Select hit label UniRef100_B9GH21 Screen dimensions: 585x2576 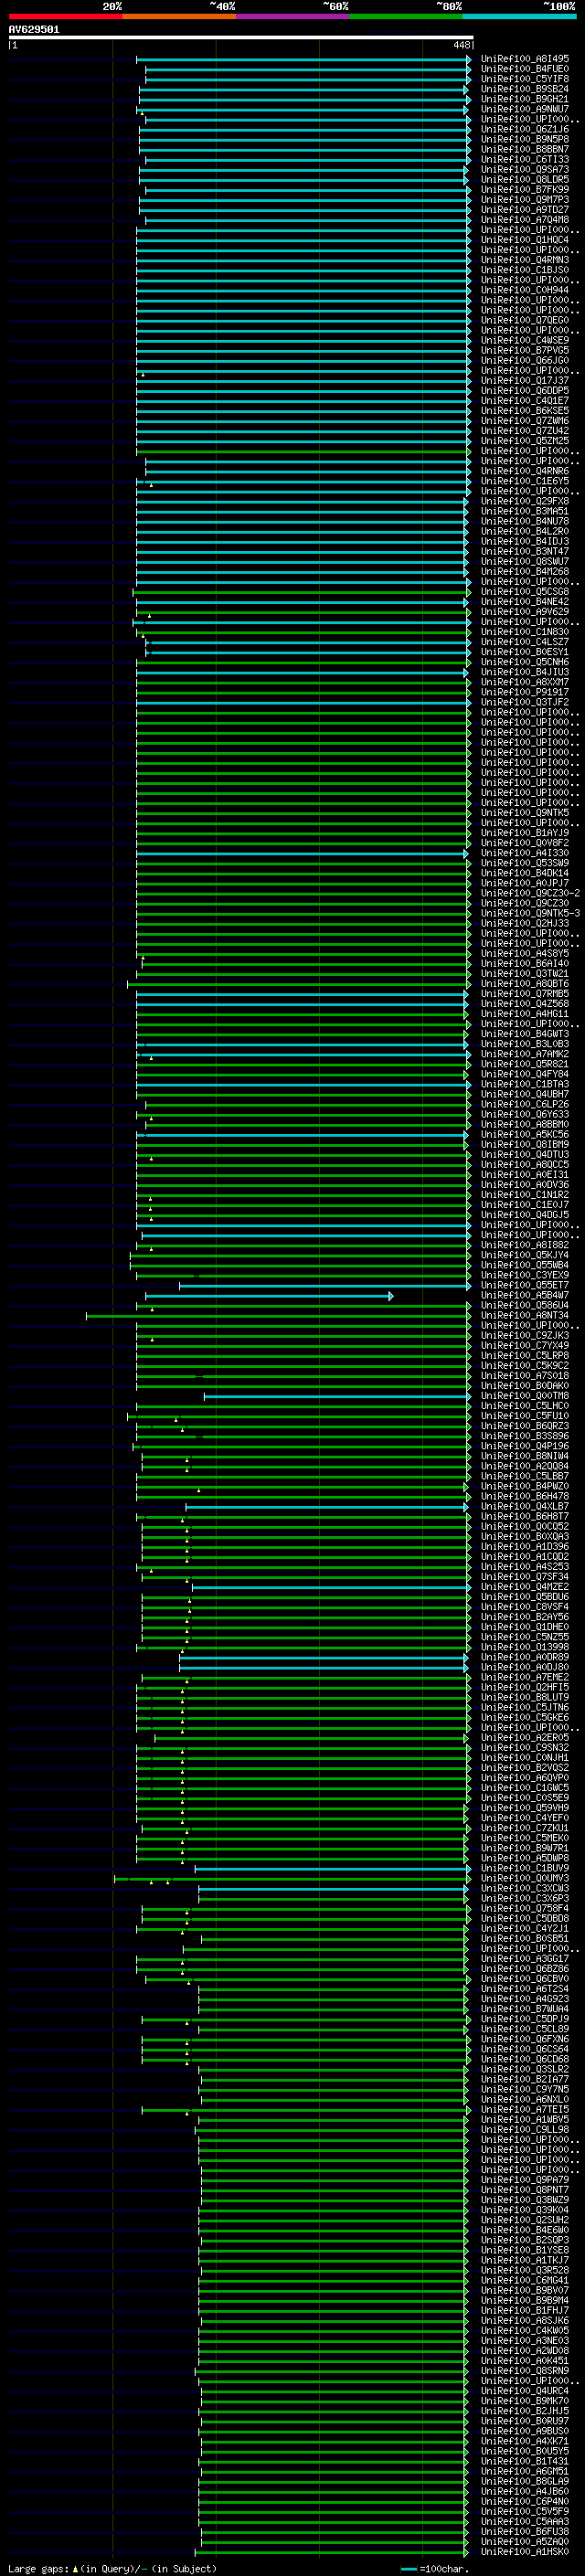[x=525, y=99]
